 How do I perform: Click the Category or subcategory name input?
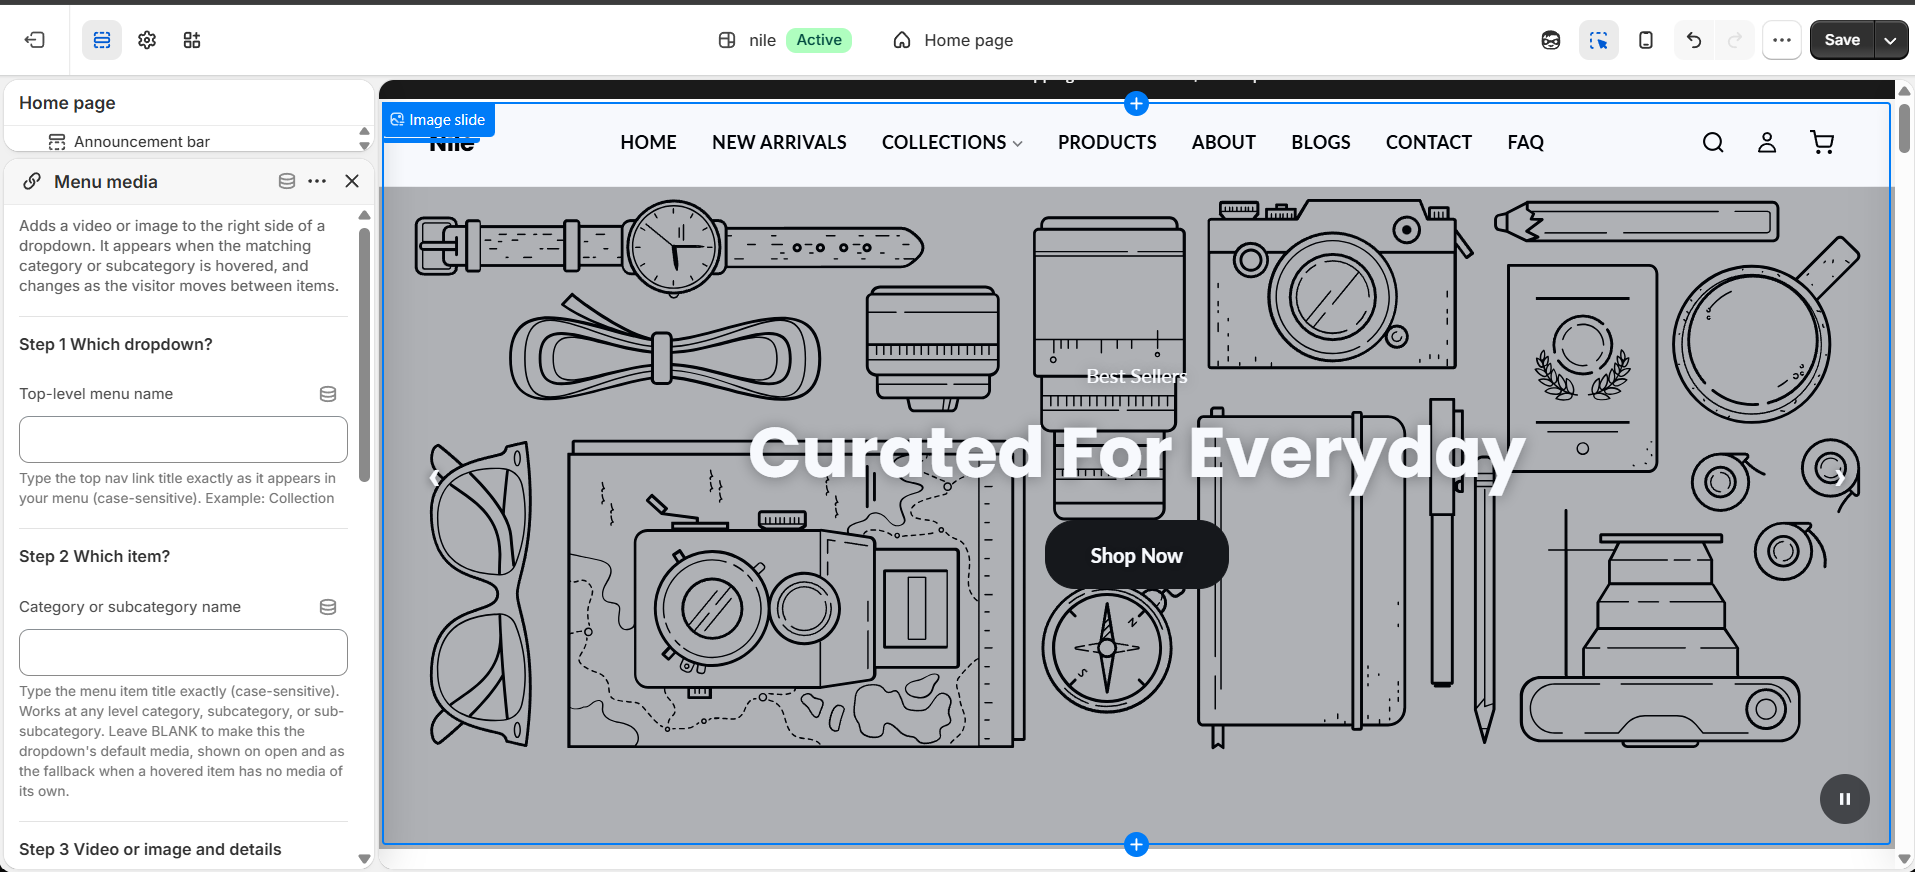(x=183, y=653)
